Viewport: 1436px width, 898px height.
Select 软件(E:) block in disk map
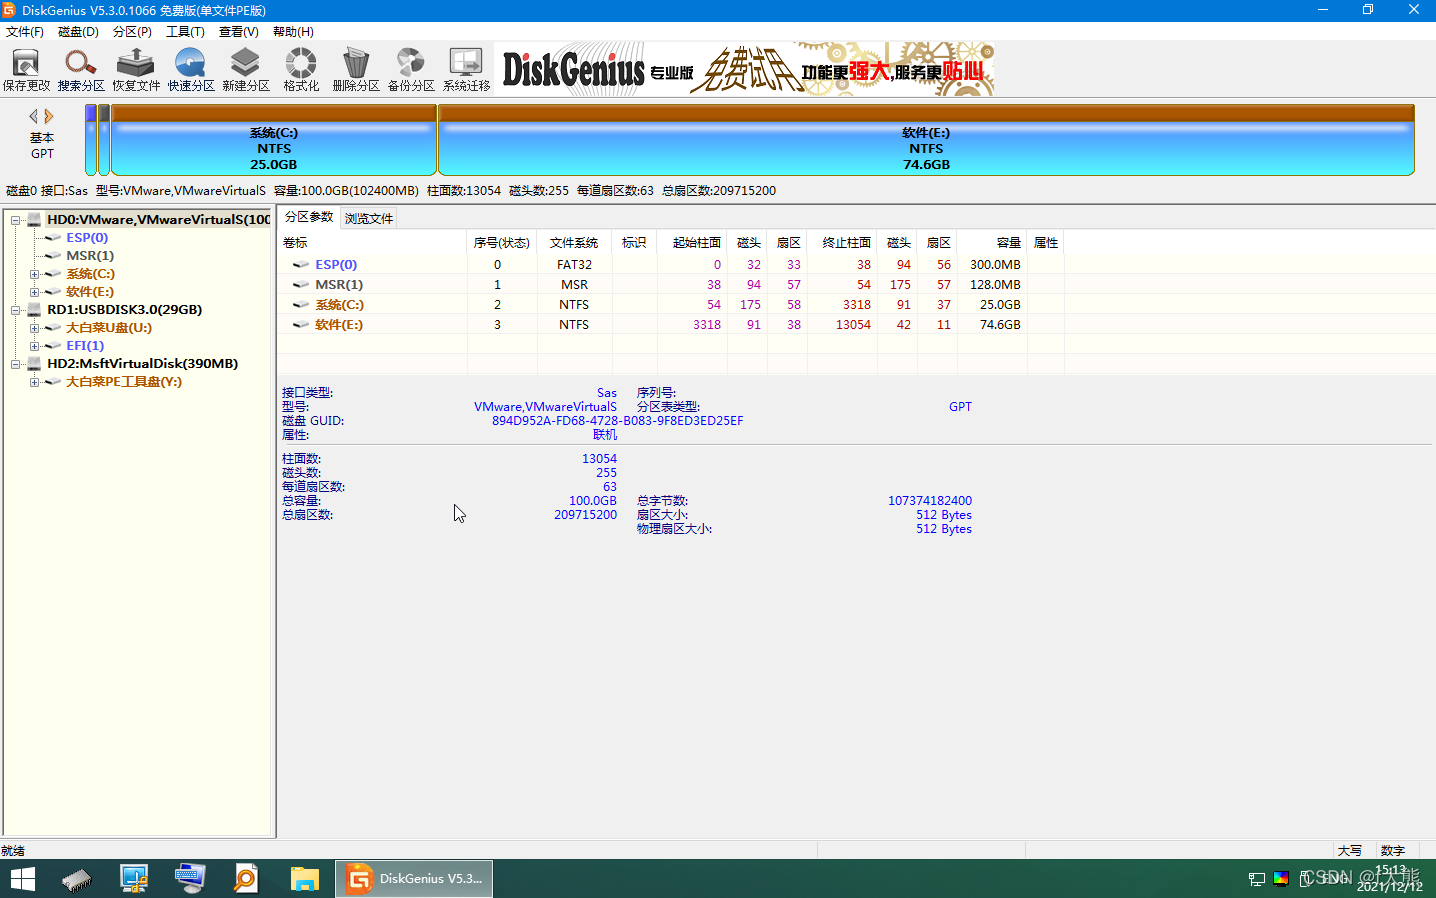(926, 140)
